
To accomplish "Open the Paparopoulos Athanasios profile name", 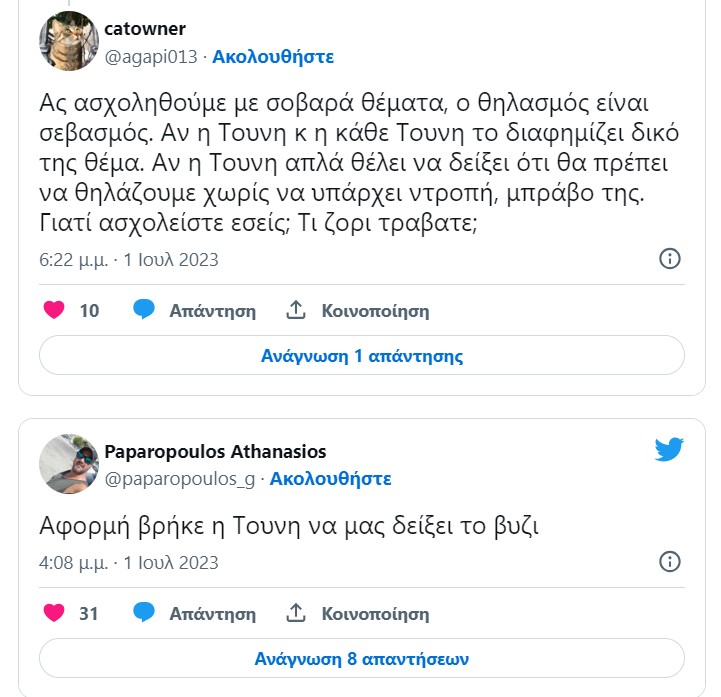I will 215,452.
